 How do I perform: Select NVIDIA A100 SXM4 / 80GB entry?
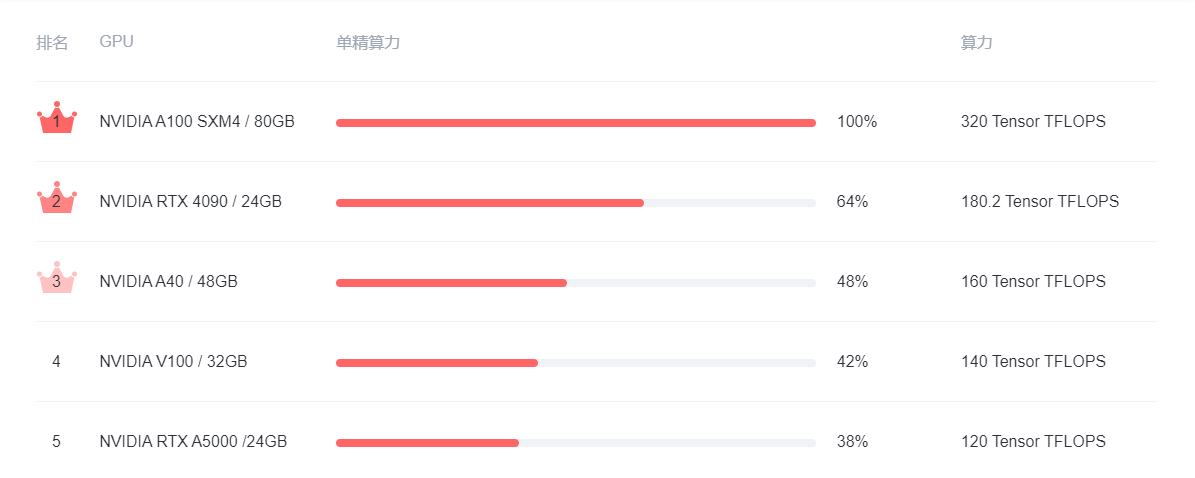(197, 122)
